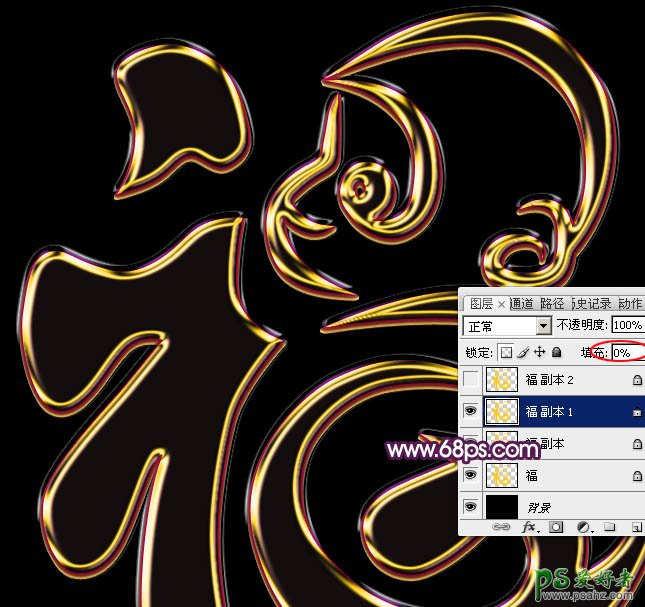
Task: Show the 福 副本 2 layer
Action: pos(471,380)
